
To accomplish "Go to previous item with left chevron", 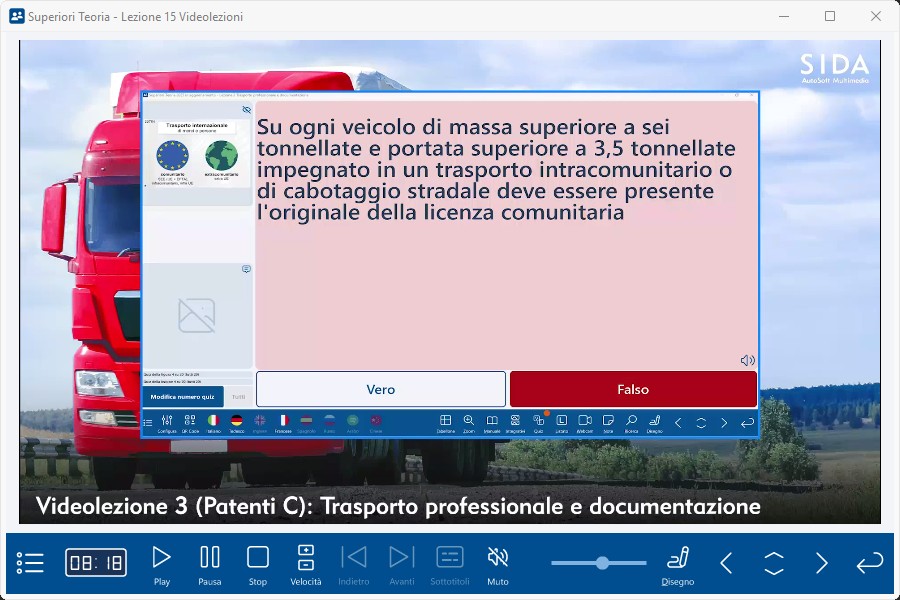I will [x=726, y=563].
